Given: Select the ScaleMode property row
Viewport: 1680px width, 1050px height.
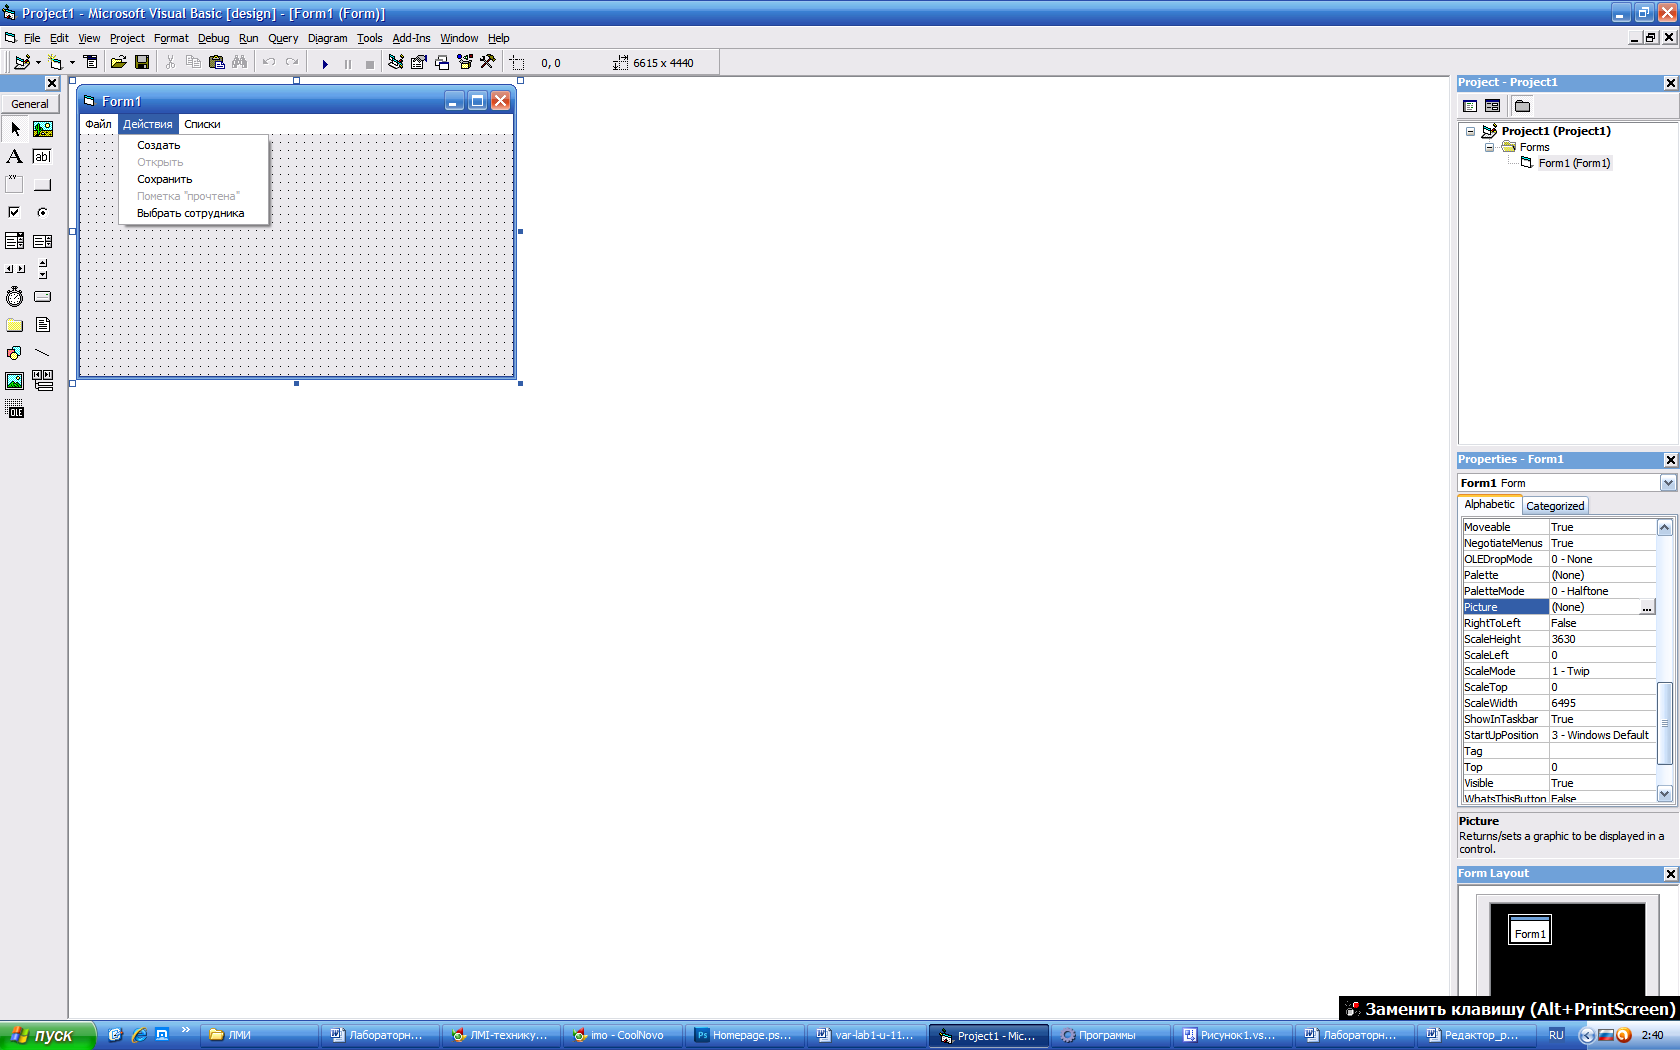Looking at the screenshot, I should tap(1558, 671).
